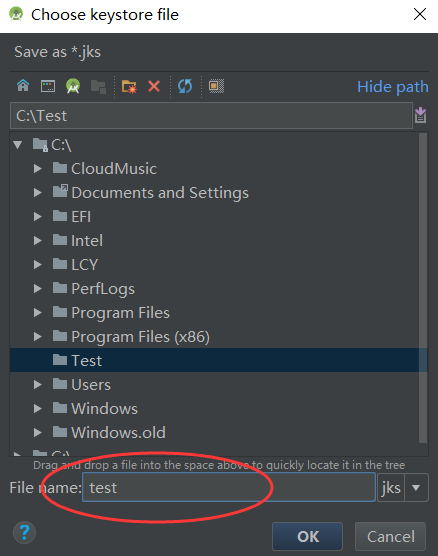Click the Hide path link

pos(393,87)
